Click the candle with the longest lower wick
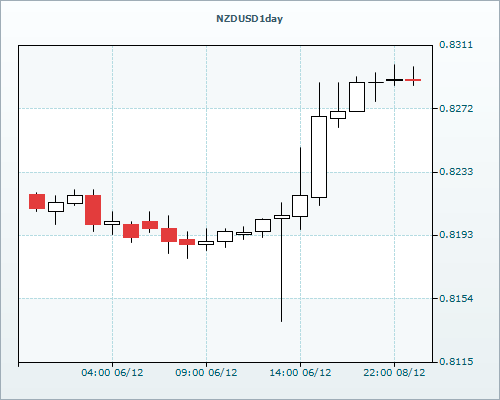This screenshot has width=500, height=400. 282,262
